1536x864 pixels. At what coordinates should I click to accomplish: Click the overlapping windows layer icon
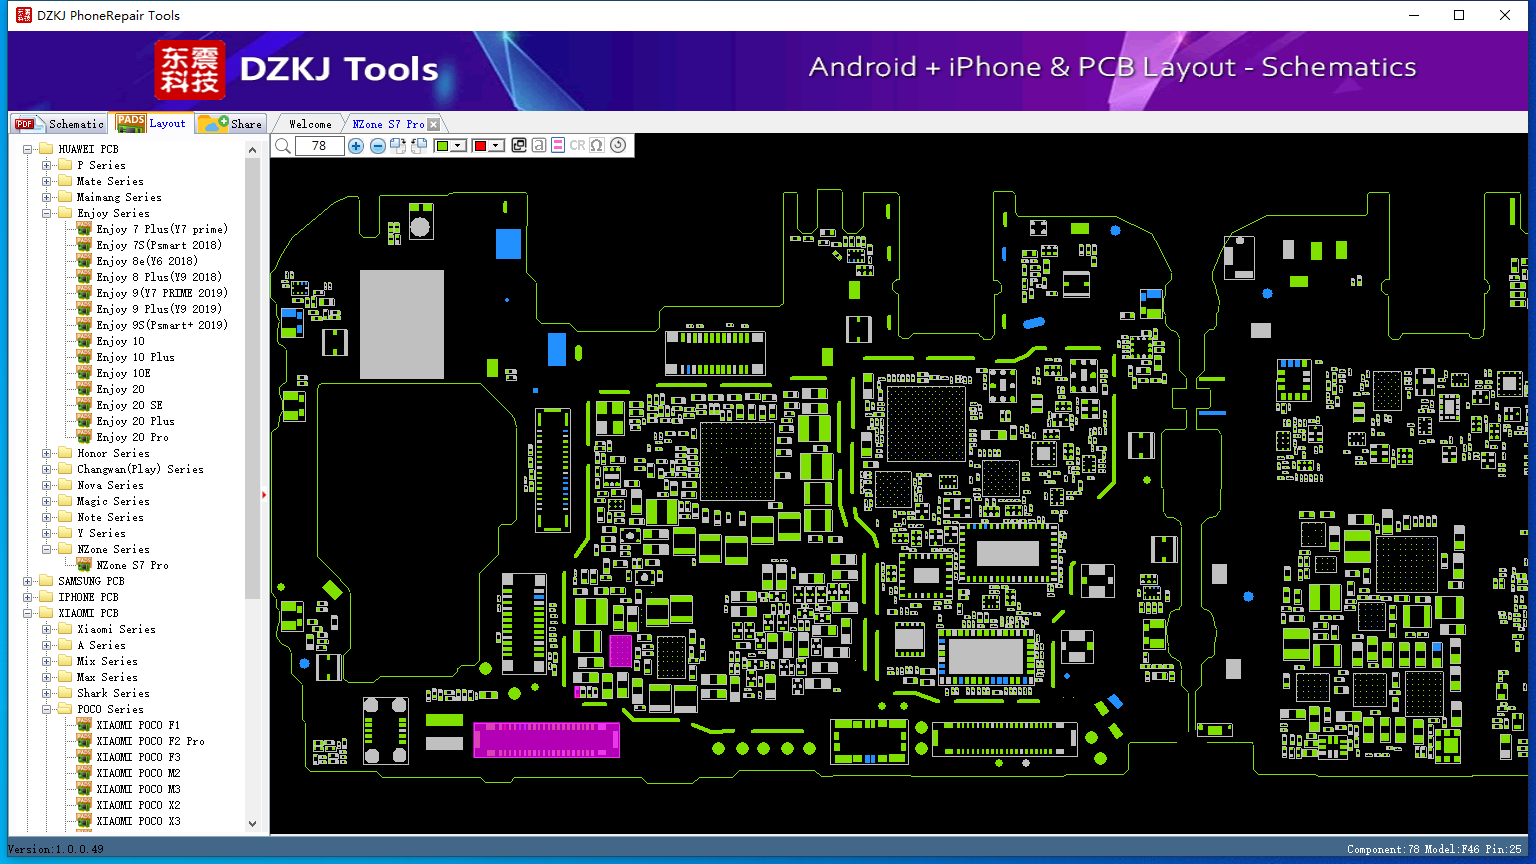[519, 146]
